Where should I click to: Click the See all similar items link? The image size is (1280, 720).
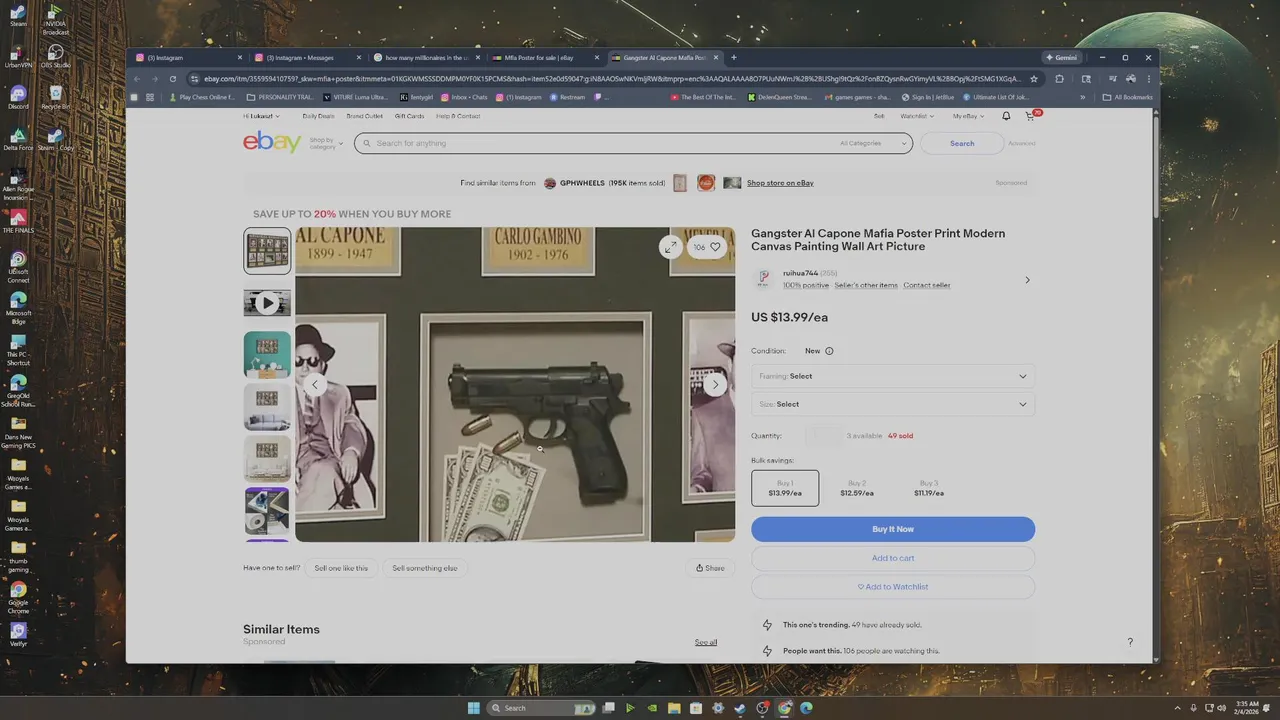click(706, 642)
